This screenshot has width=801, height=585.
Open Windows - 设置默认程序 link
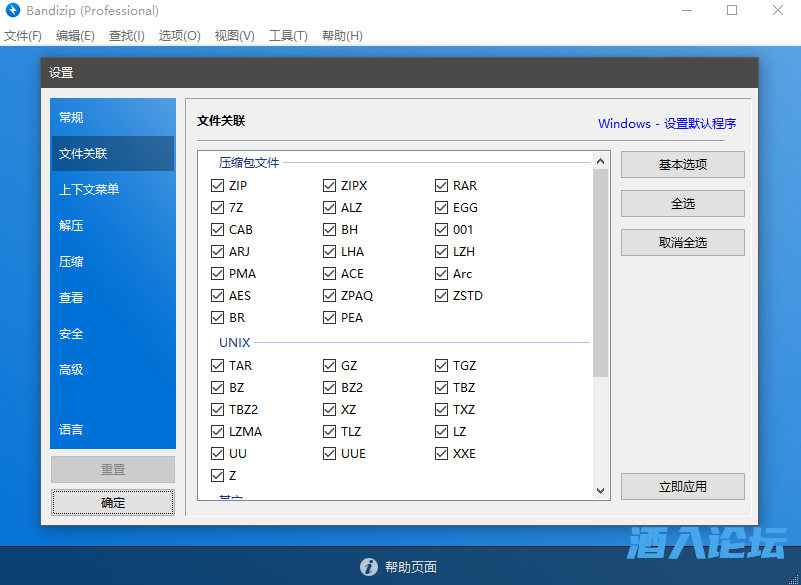pyautogui.click(x=667, y=124)
